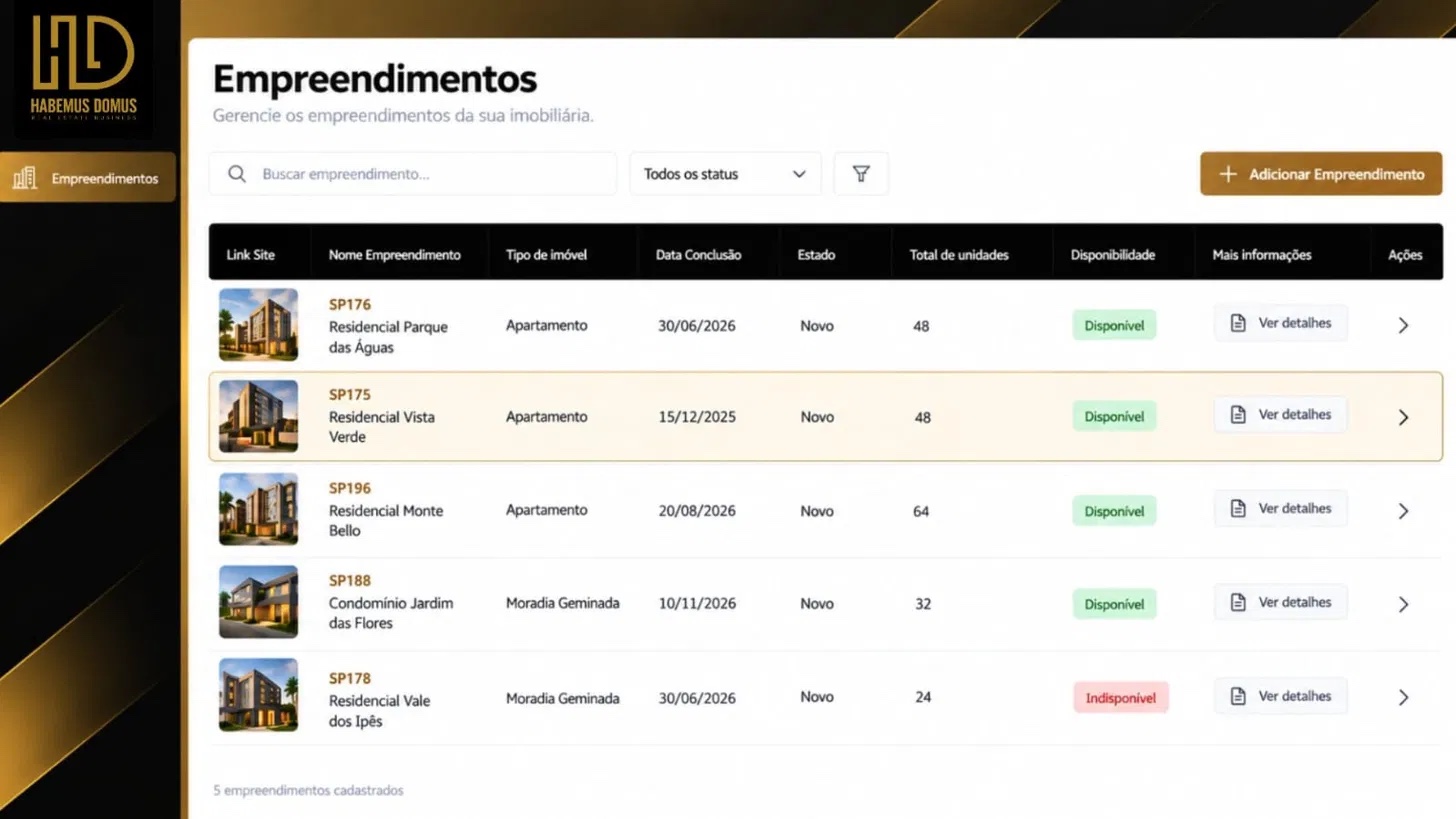Expand the SP178 row action chevron
This screenshot has width=1456, height=819.
point(1403,697)
